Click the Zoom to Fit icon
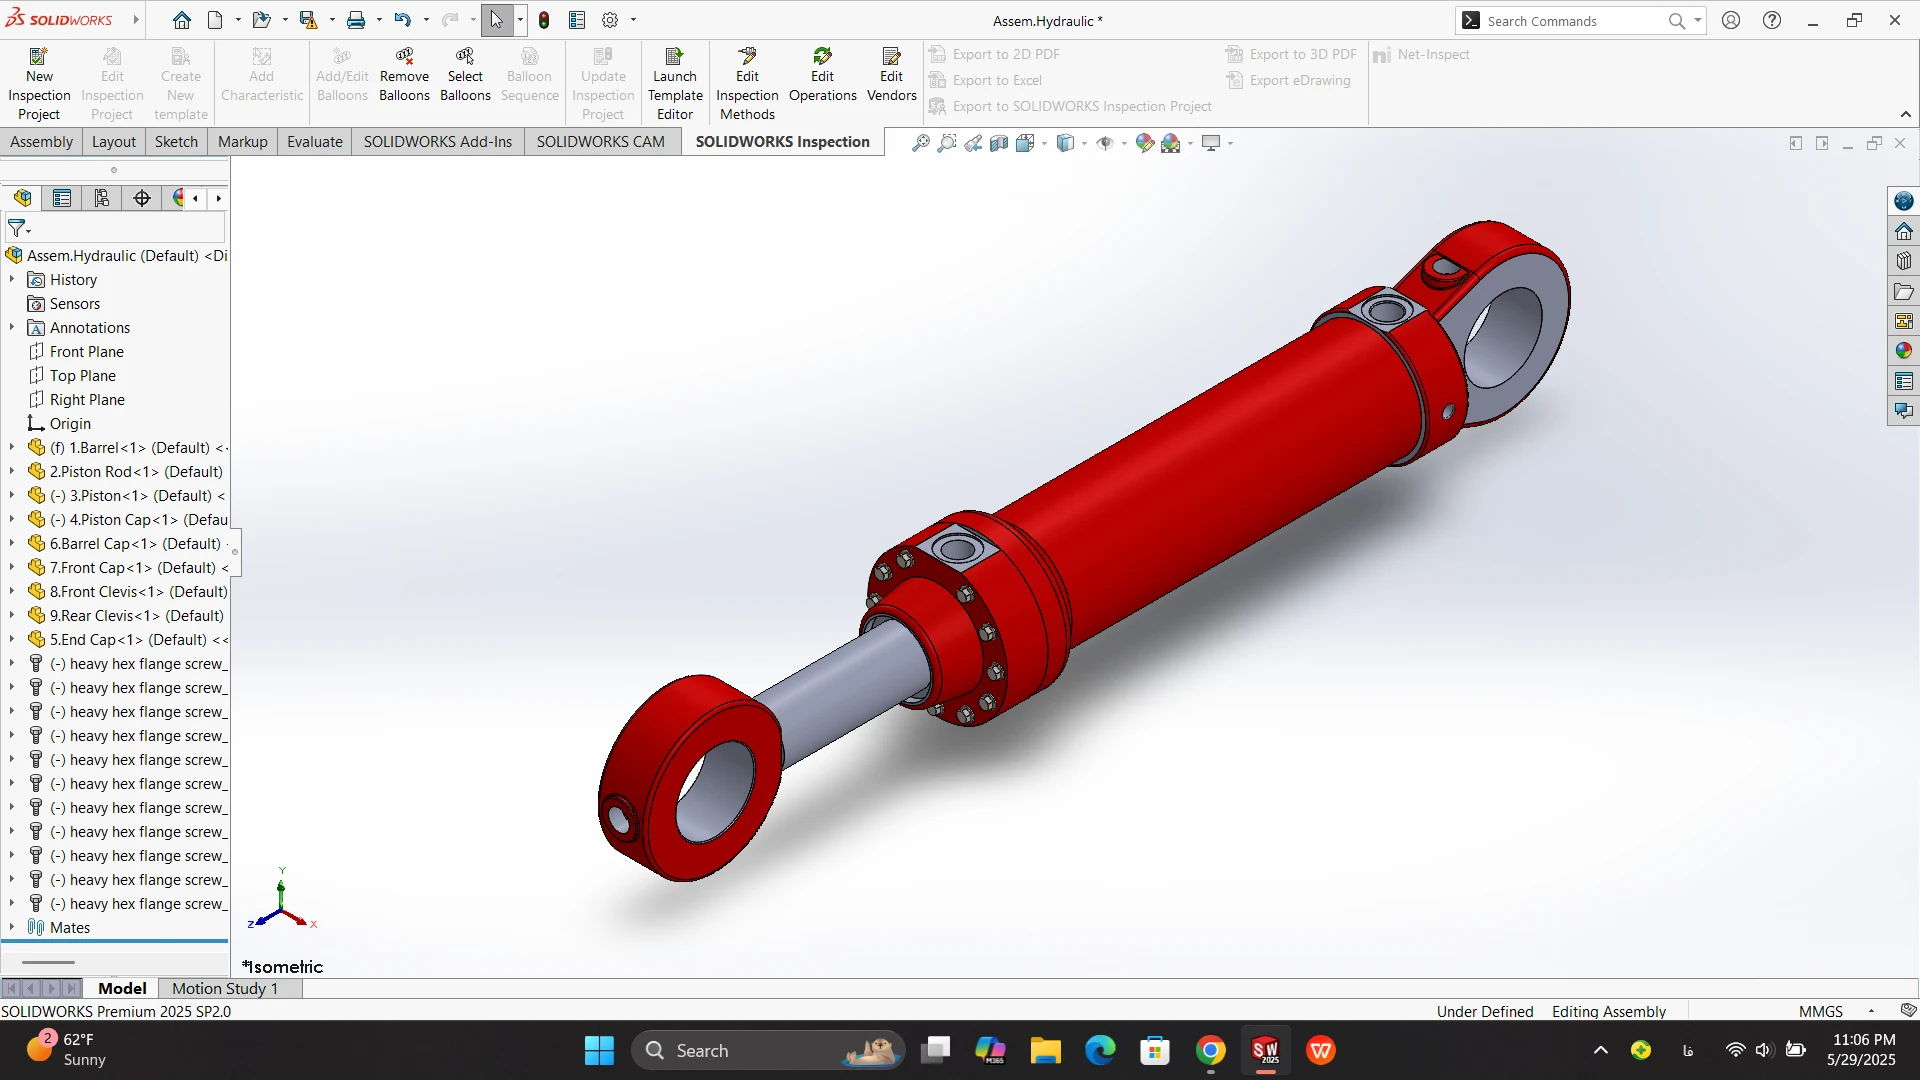1920x1080 pixels. coord(920,144)
